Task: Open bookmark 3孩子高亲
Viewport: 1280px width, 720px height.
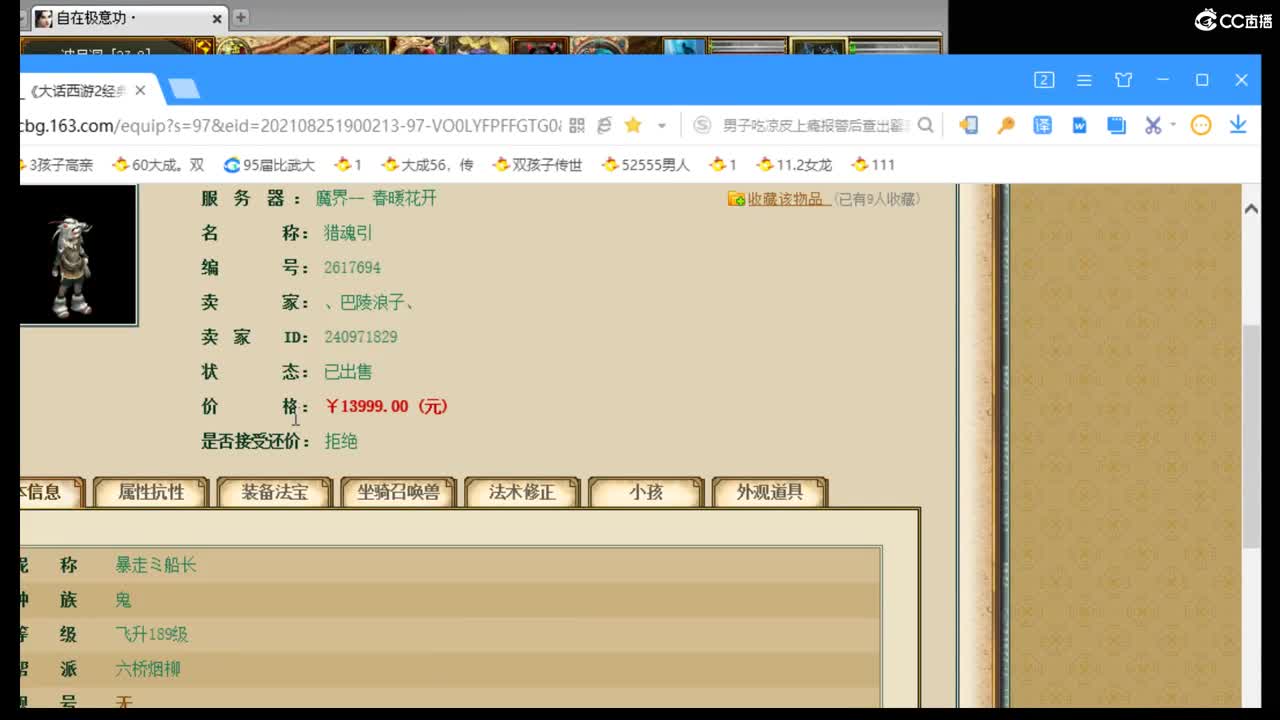Action: 57,165
